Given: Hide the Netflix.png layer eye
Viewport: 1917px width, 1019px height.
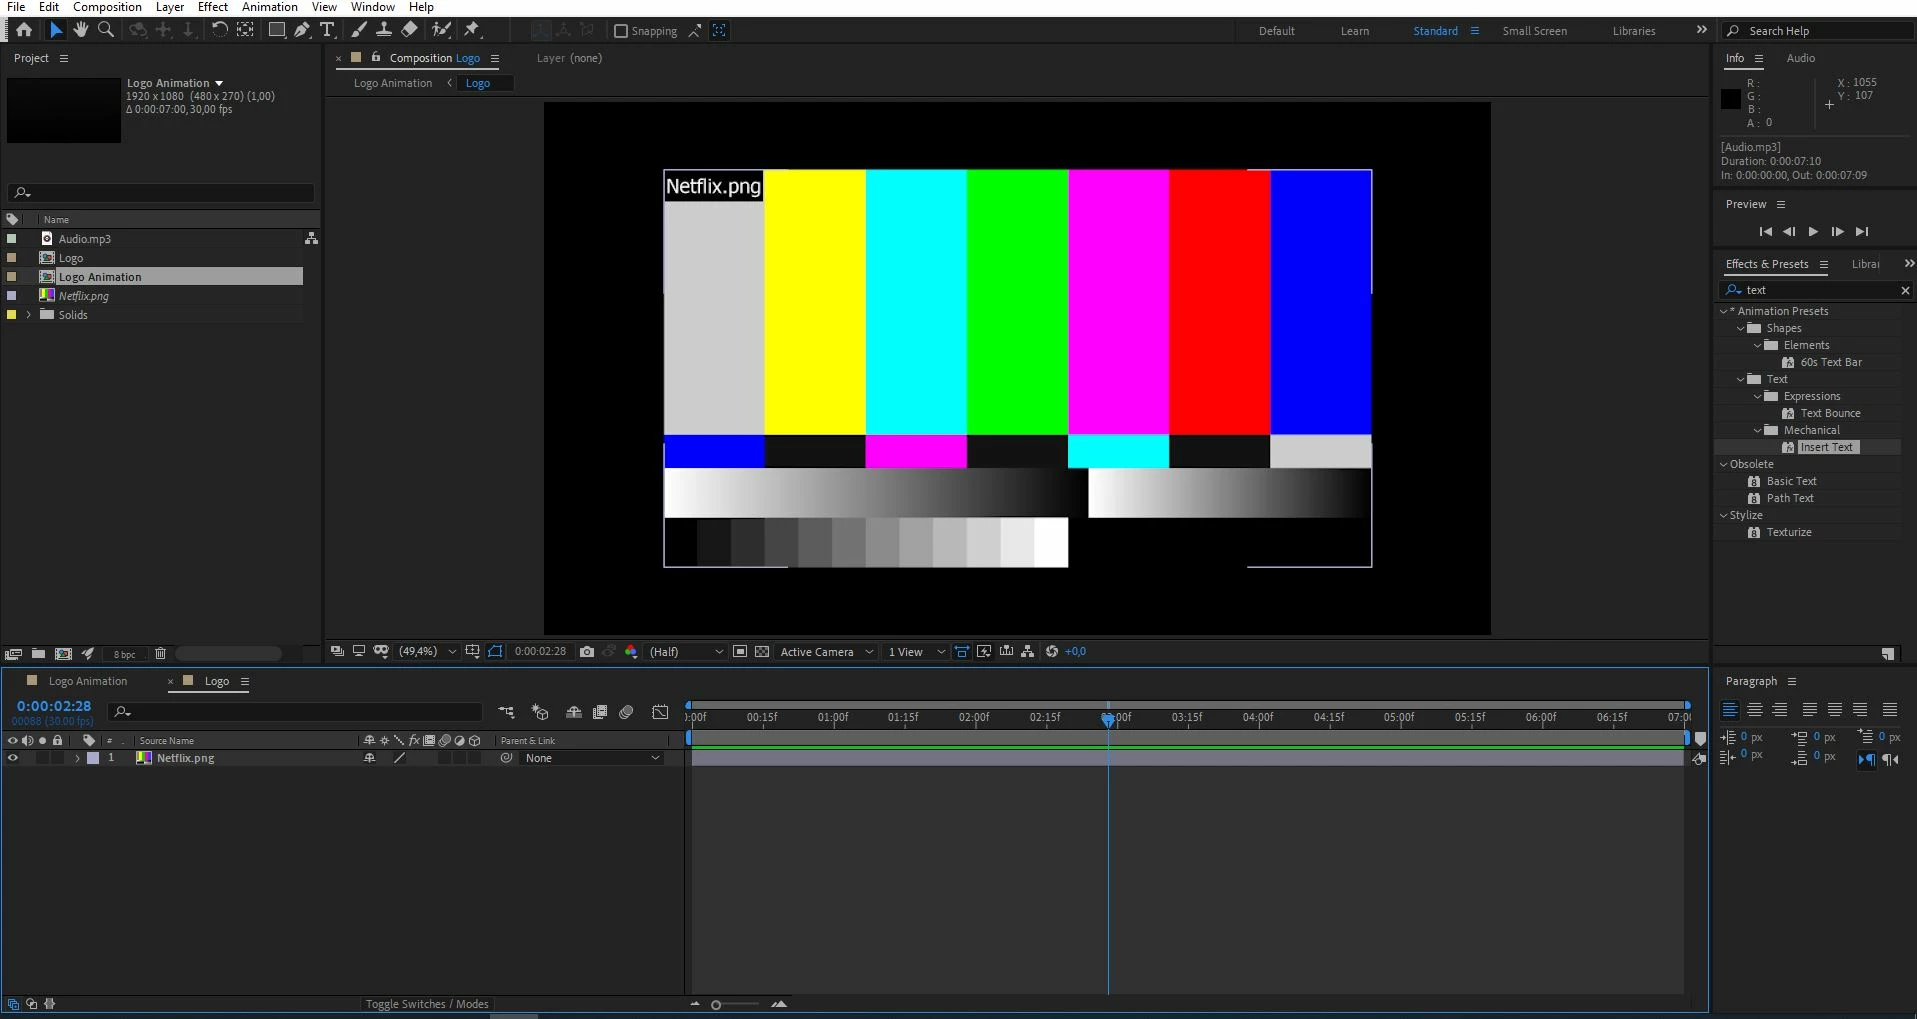Looking at the screenshot, I should point(13,758).
